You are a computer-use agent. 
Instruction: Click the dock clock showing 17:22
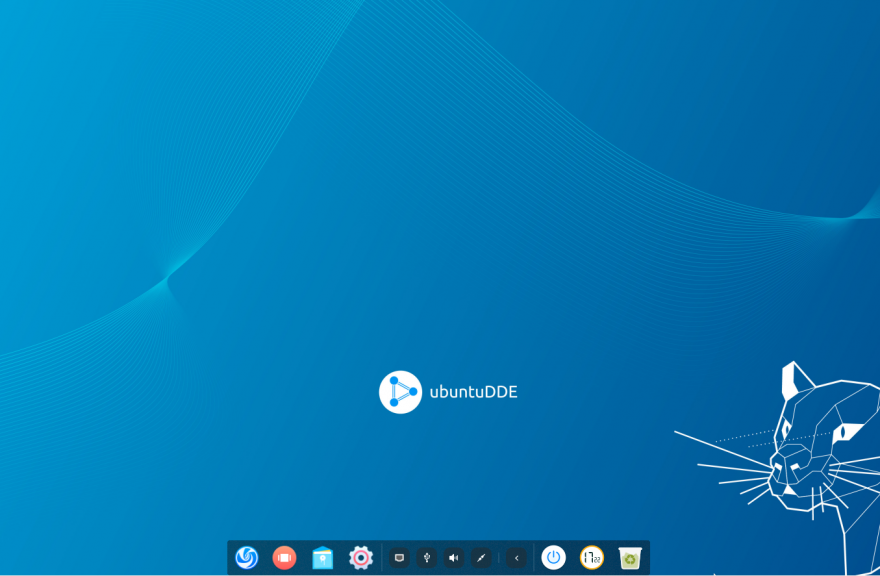(x=592, y=557)
